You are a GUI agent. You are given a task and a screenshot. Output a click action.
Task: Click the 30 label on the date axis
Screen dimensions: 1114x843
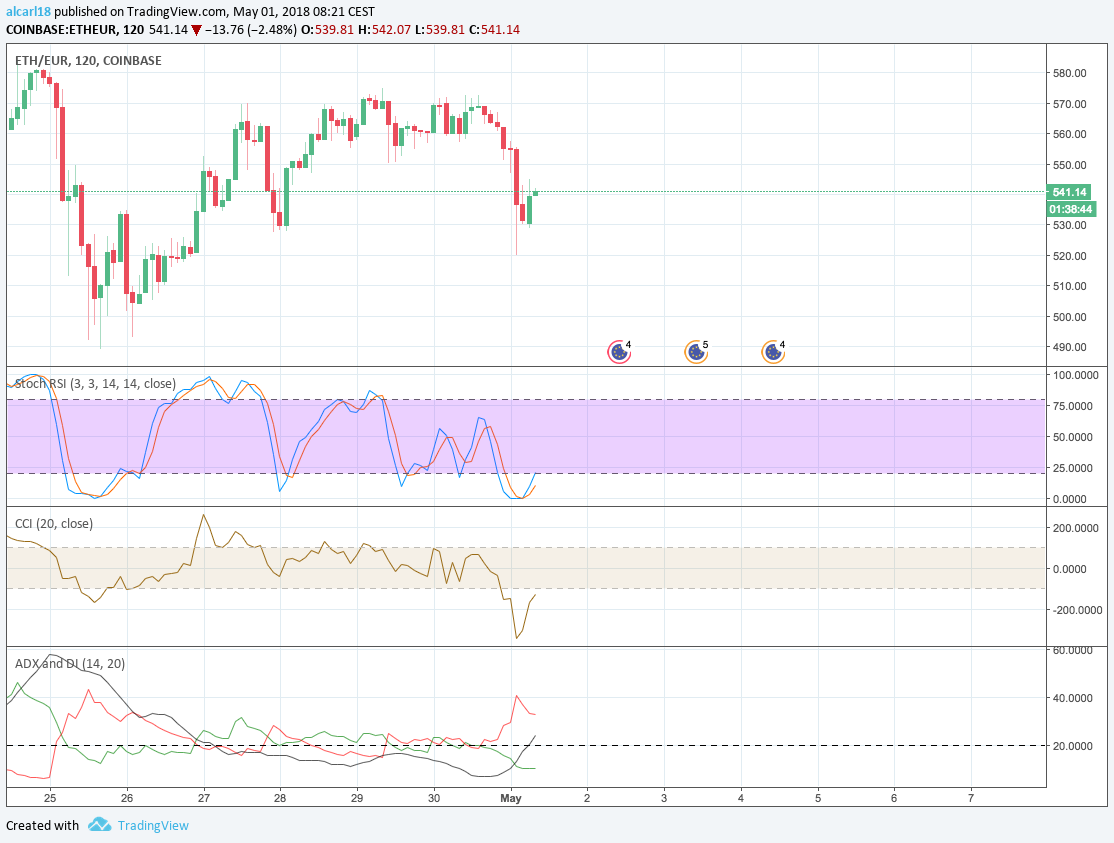point(434,798)
